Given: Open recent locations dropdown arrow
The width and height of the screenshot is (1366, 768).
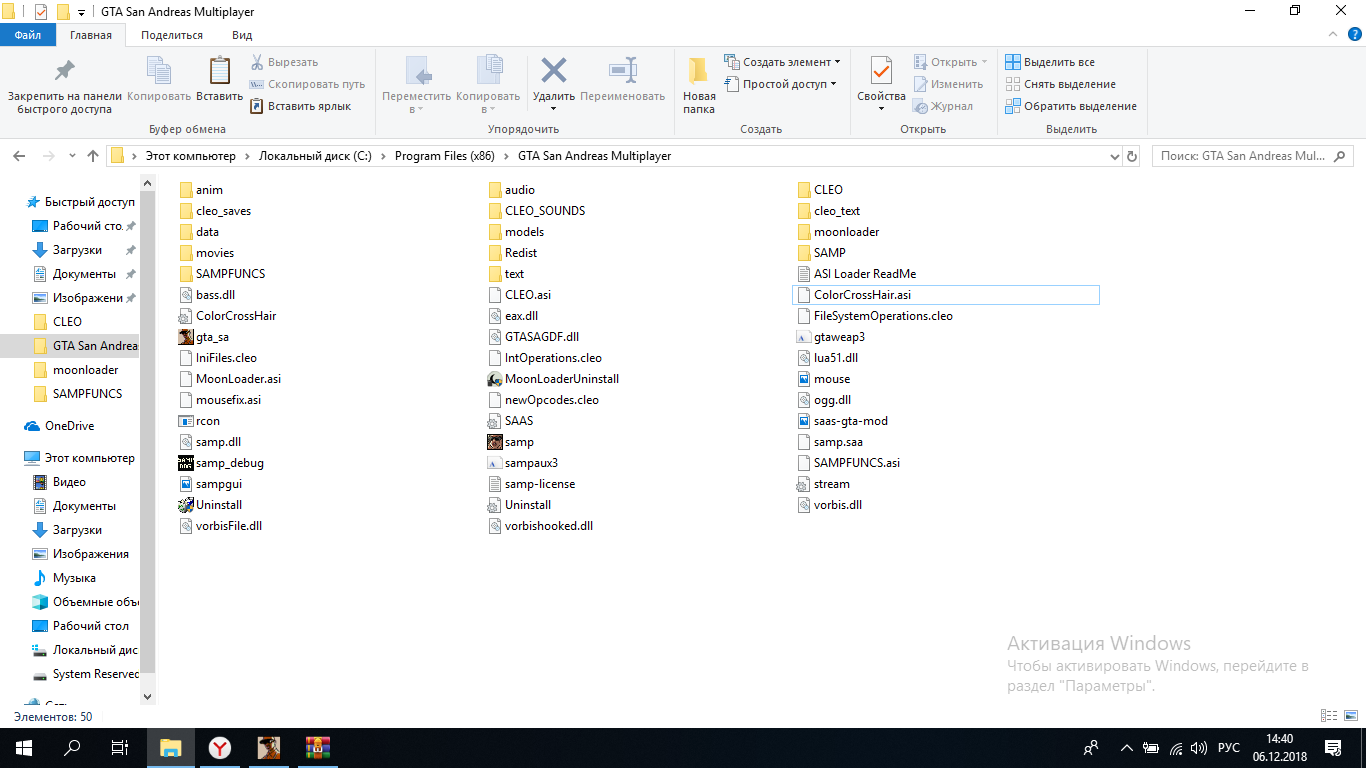Looking at the screenshot, I should point(72,156).
